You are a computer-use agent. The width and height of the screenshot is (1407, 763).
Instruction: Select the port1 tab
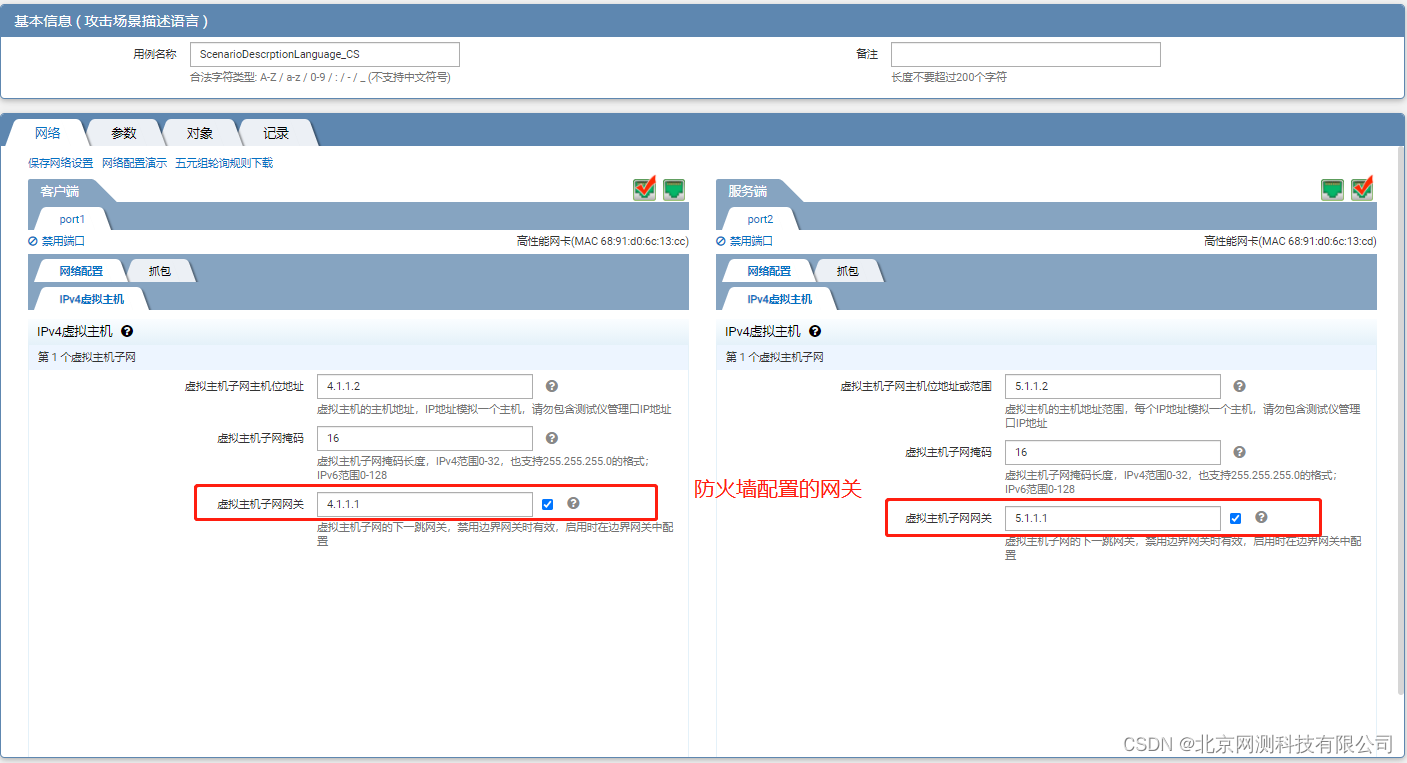(72, 219)
